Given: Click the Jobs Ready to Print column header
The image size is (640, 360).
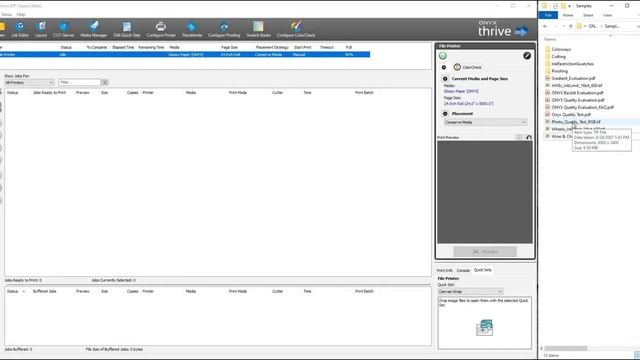Looking at the screenshot, I should (49, 93).
